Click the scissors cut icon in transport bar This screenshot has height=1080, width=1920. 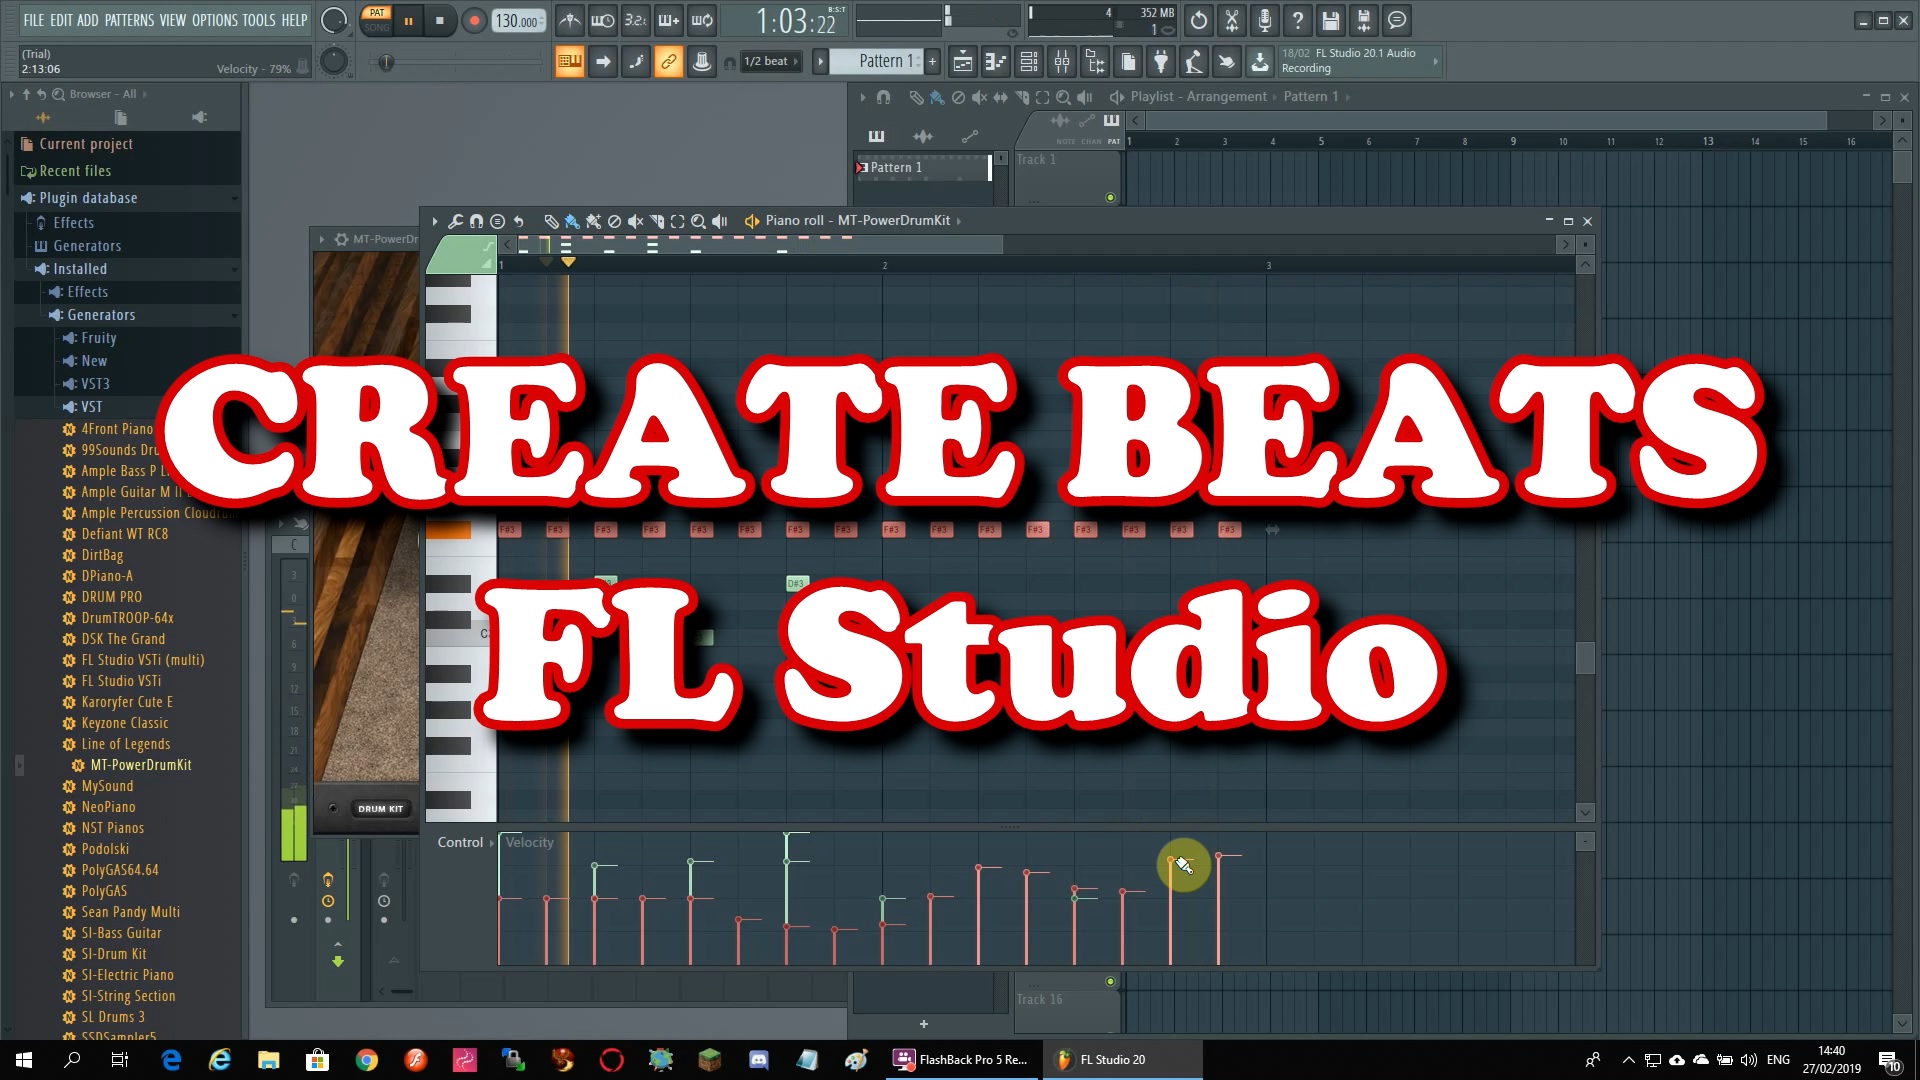(x=1232, y=20)
